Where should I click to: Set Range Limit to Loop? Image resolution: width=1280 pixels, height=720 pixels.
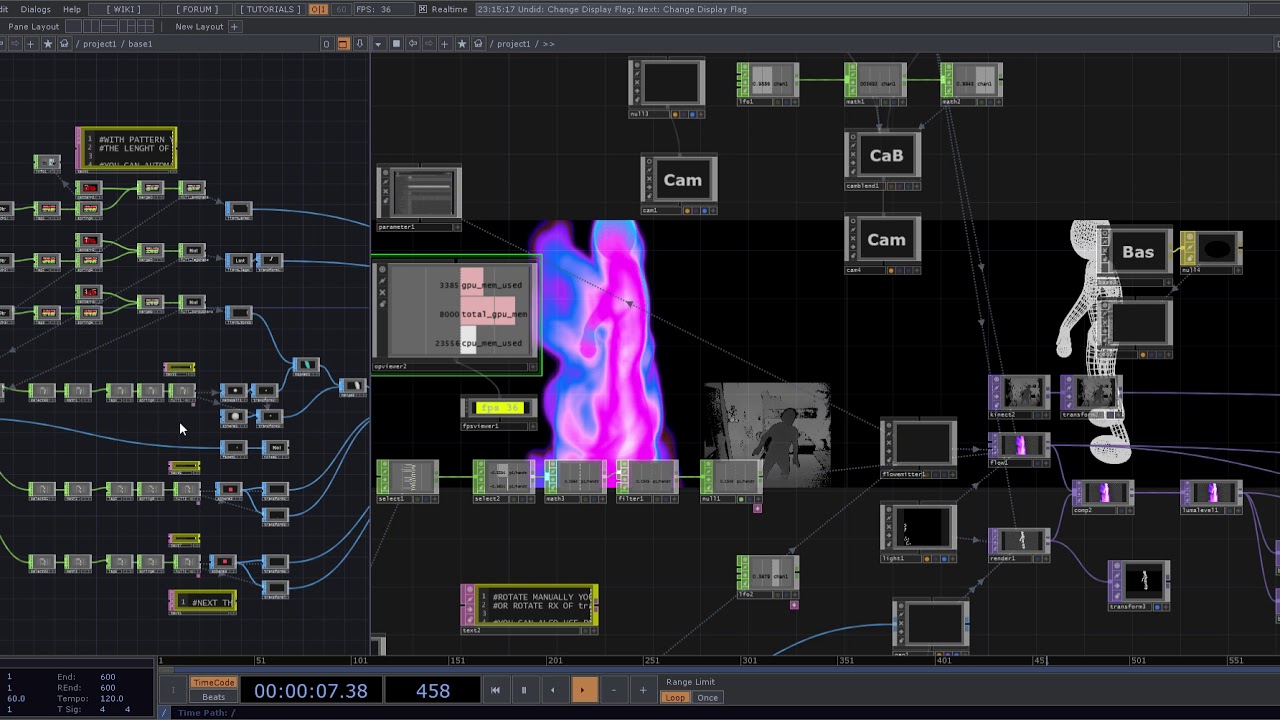[x=675, y=698]
